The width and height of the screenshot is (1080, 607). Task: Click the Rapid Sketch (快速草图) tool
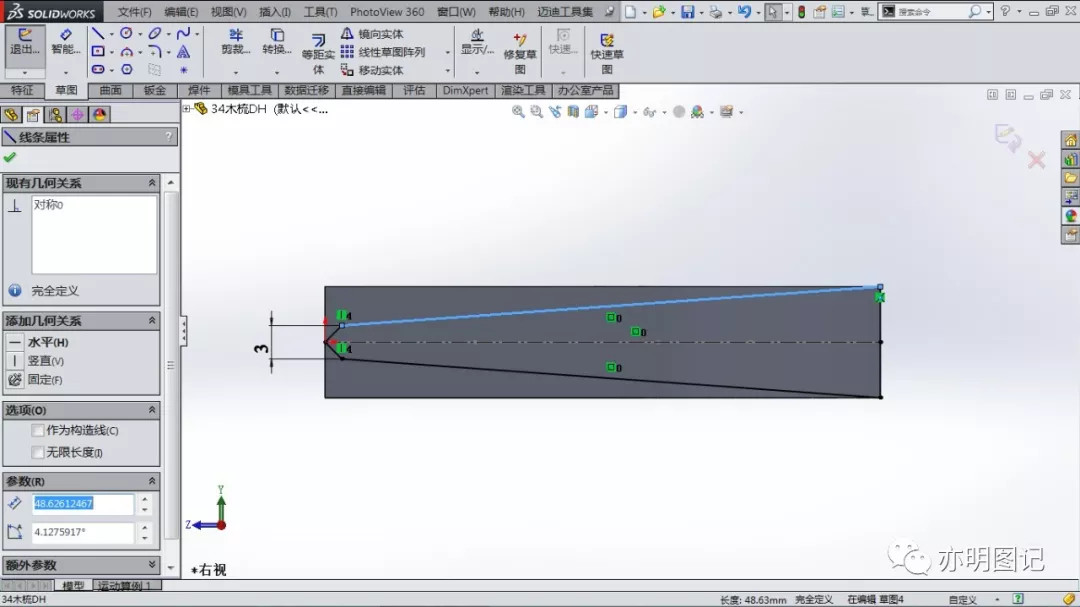[607, 53]
